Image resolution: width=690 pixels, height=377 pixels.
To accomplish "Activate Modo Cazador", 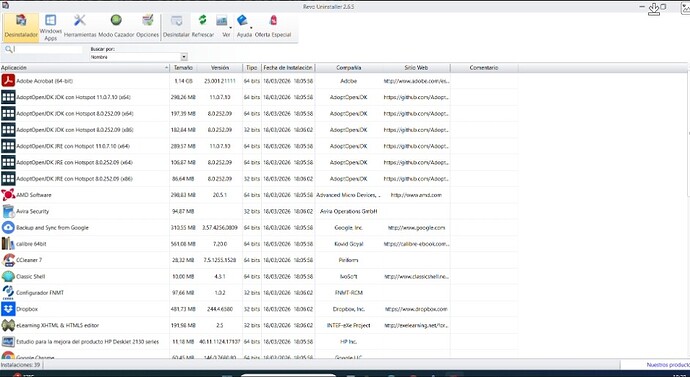I will click(116, 27).
